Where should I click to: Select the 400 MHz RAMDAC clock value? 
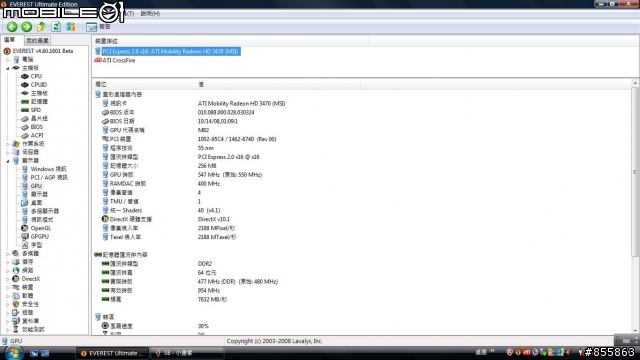[209, 184]
